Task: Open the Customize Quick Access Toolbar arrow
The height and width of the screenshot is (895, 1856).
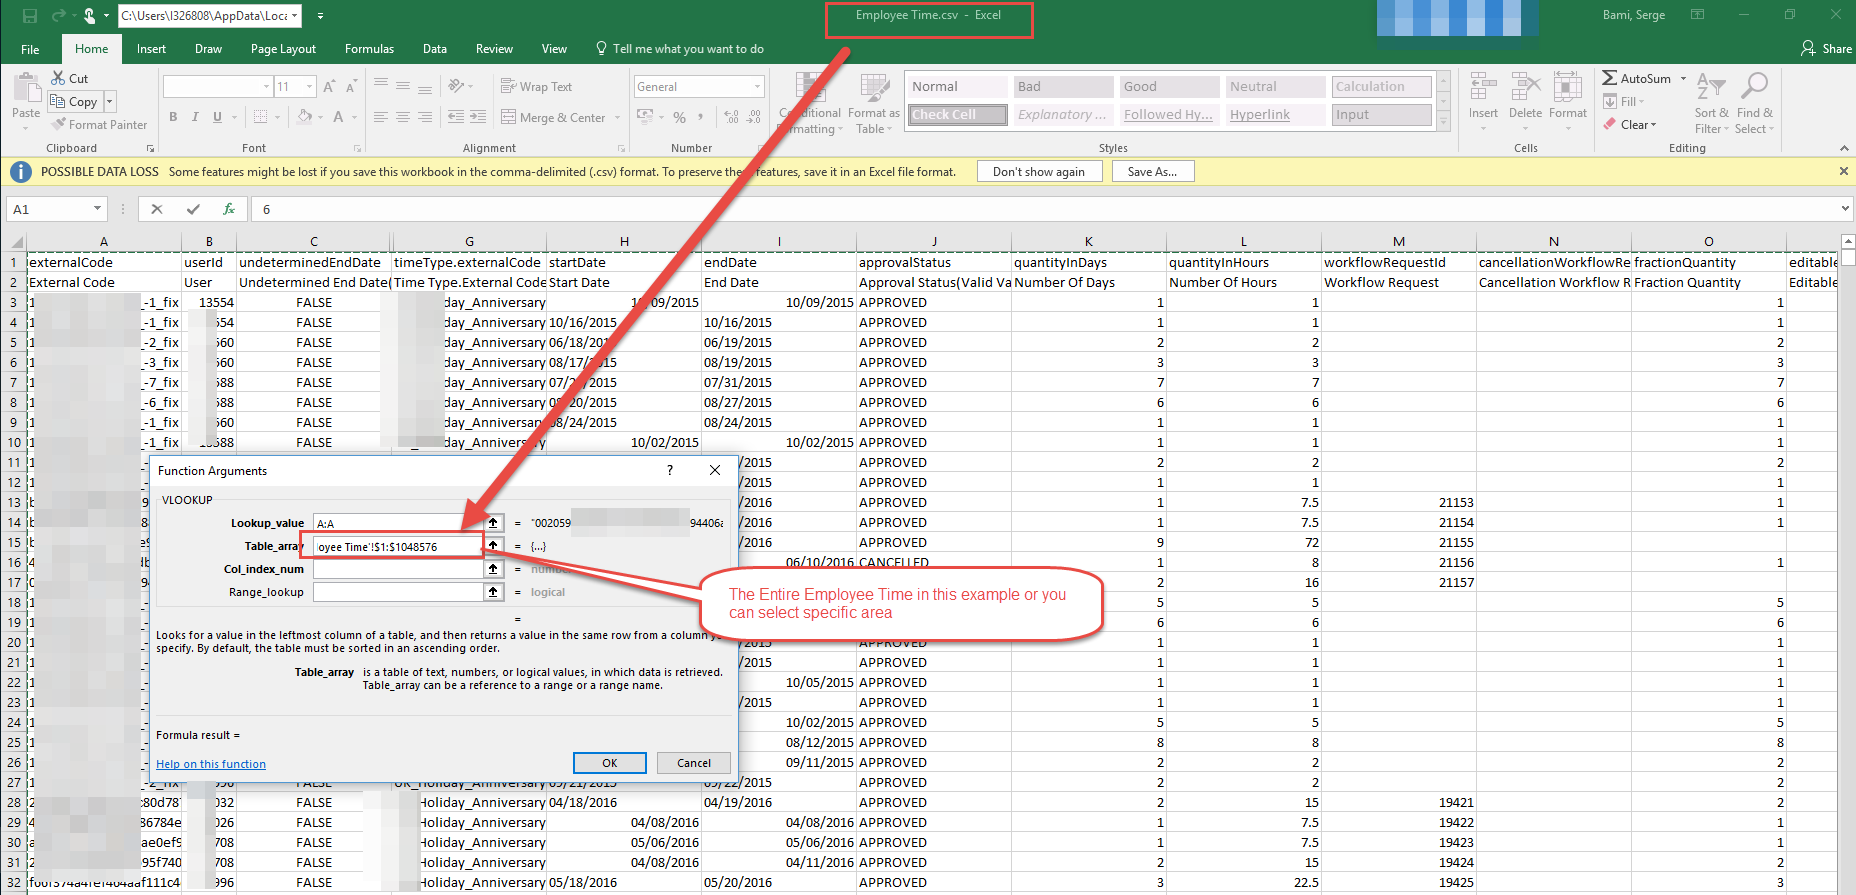Action: point(320,16)
